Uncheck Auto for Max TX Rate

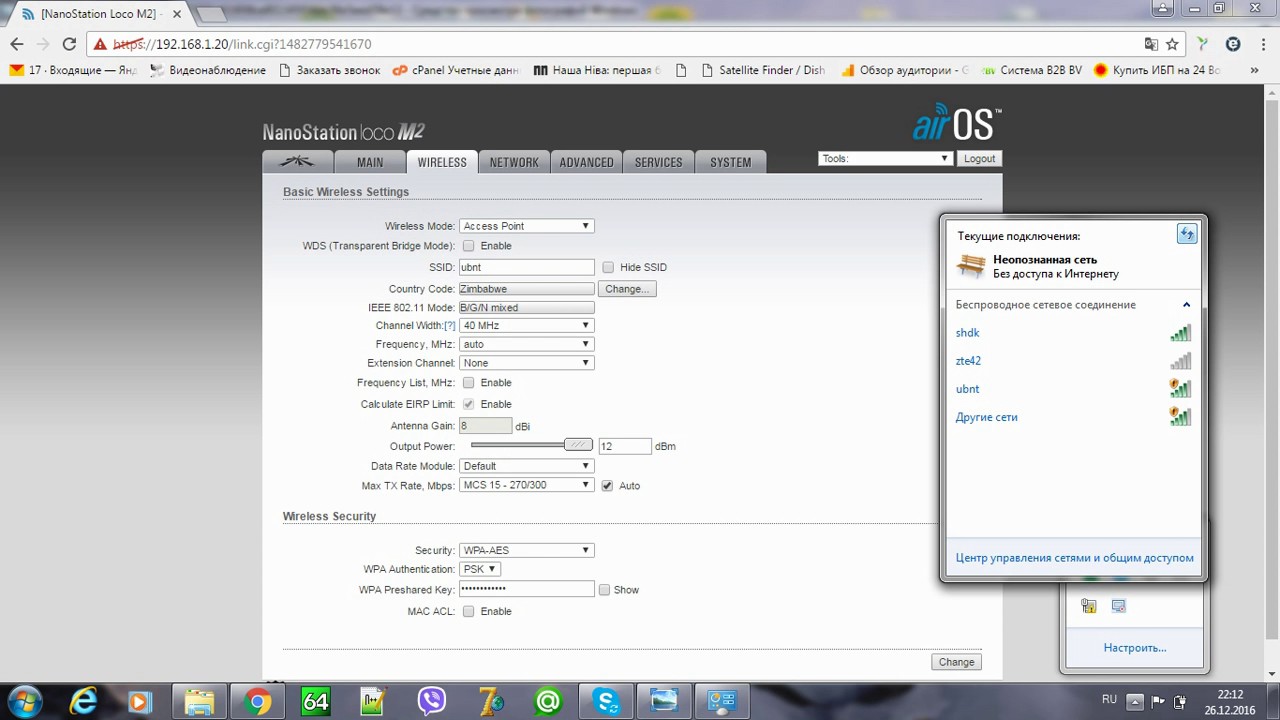pos(607,485)
